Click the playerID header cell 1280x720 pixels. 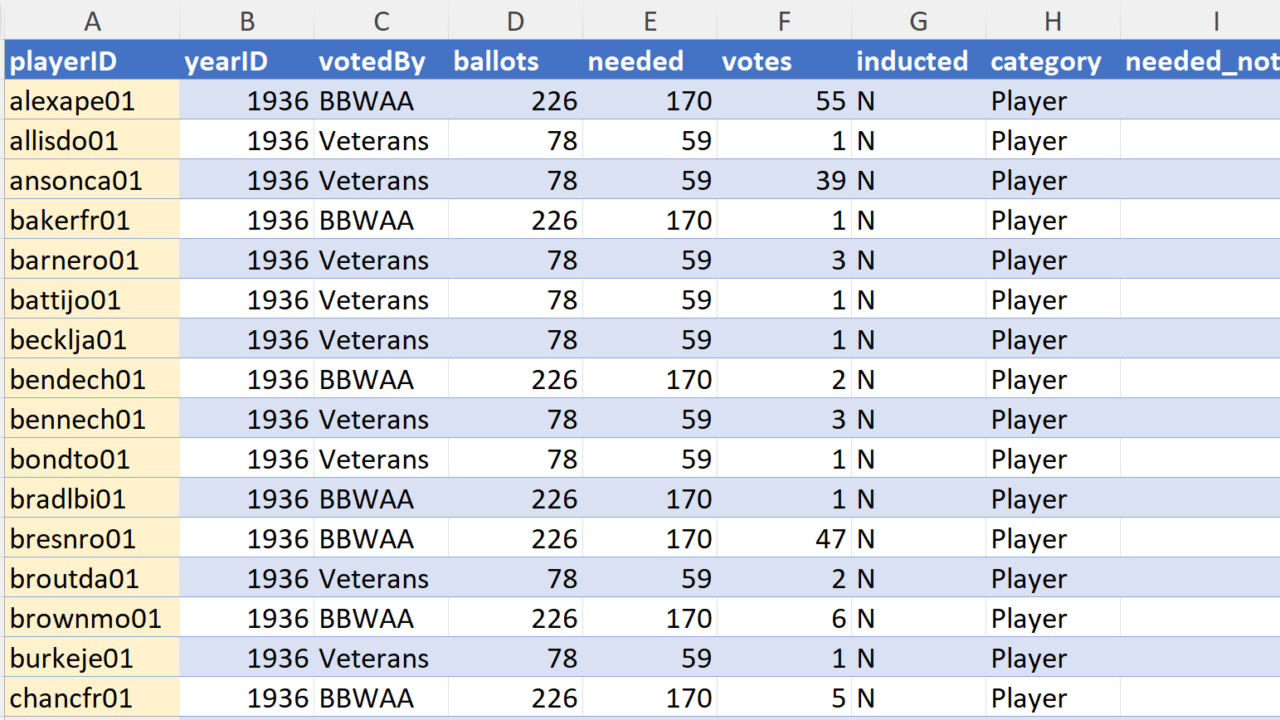[x=92, y=61]
